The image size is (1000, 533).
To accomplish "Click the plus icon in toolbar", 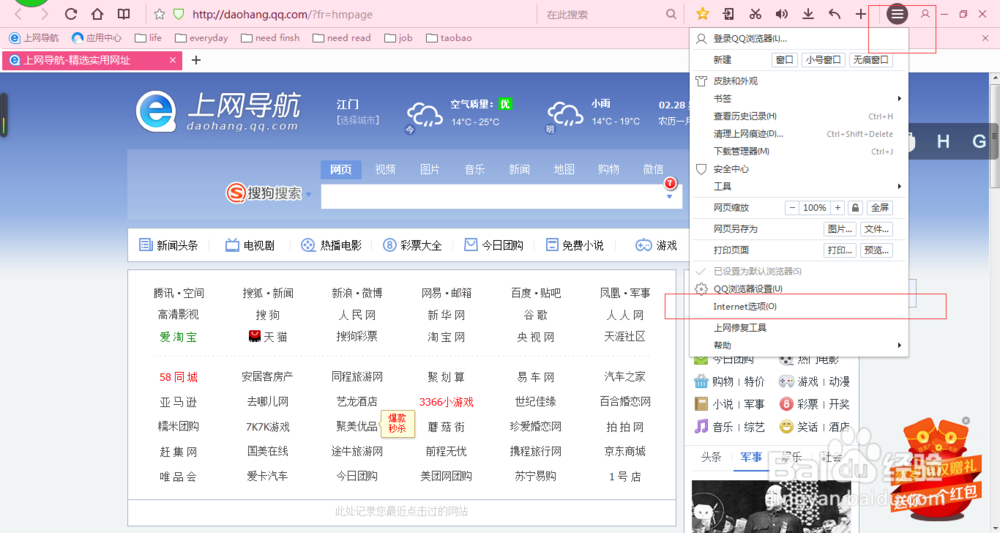I will 860,13.
